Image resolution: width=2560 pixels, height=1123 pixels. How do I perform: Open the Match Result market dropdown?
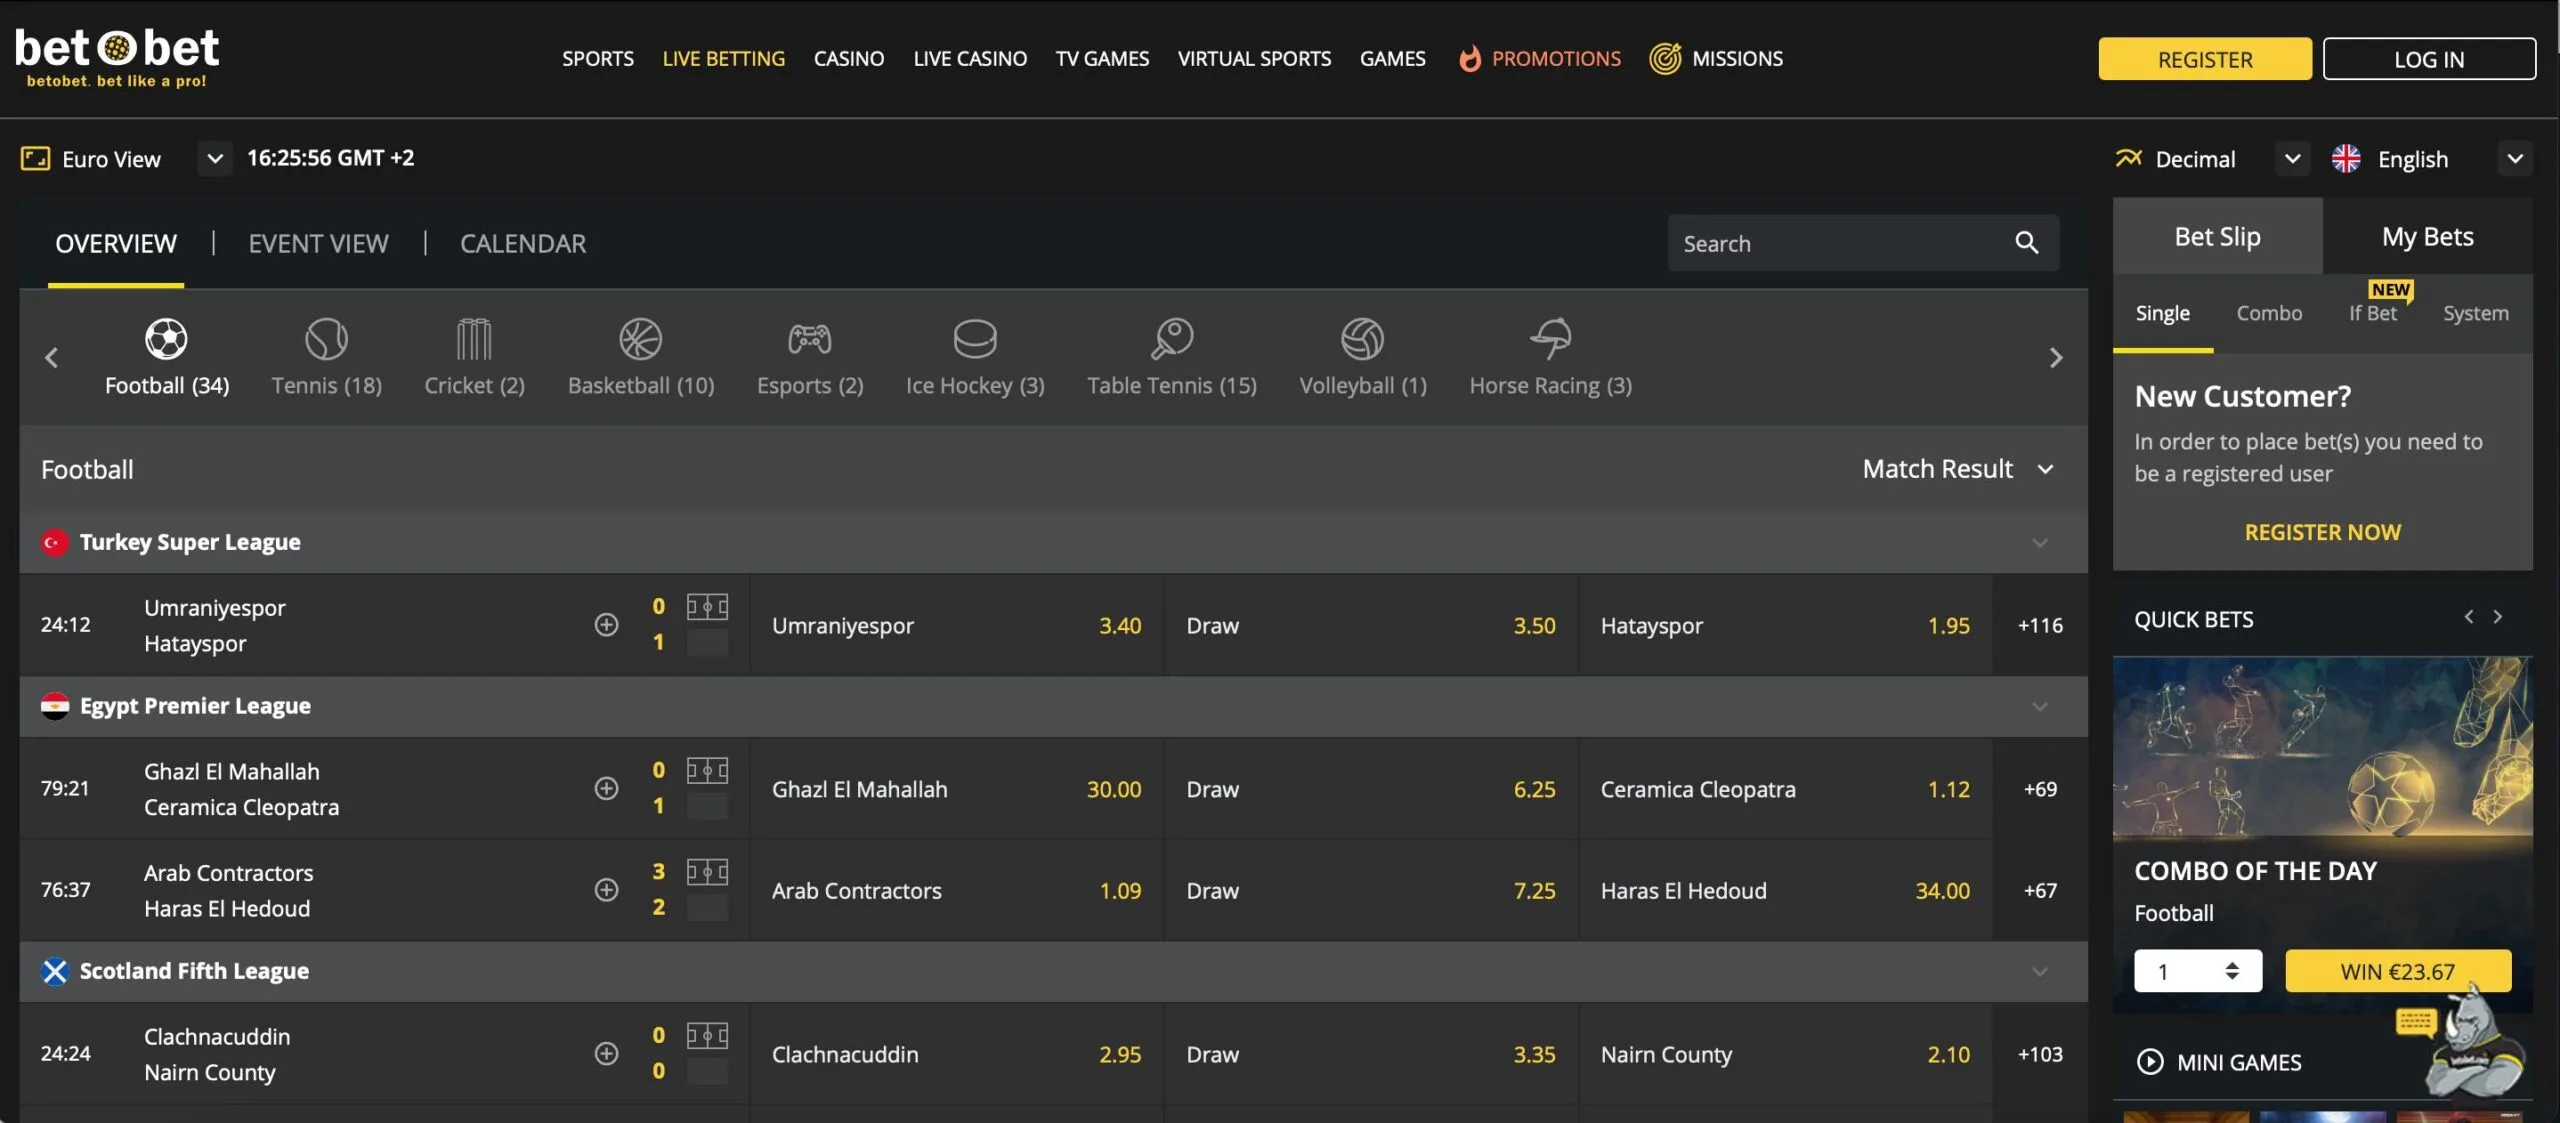(x=1957, y=469)
